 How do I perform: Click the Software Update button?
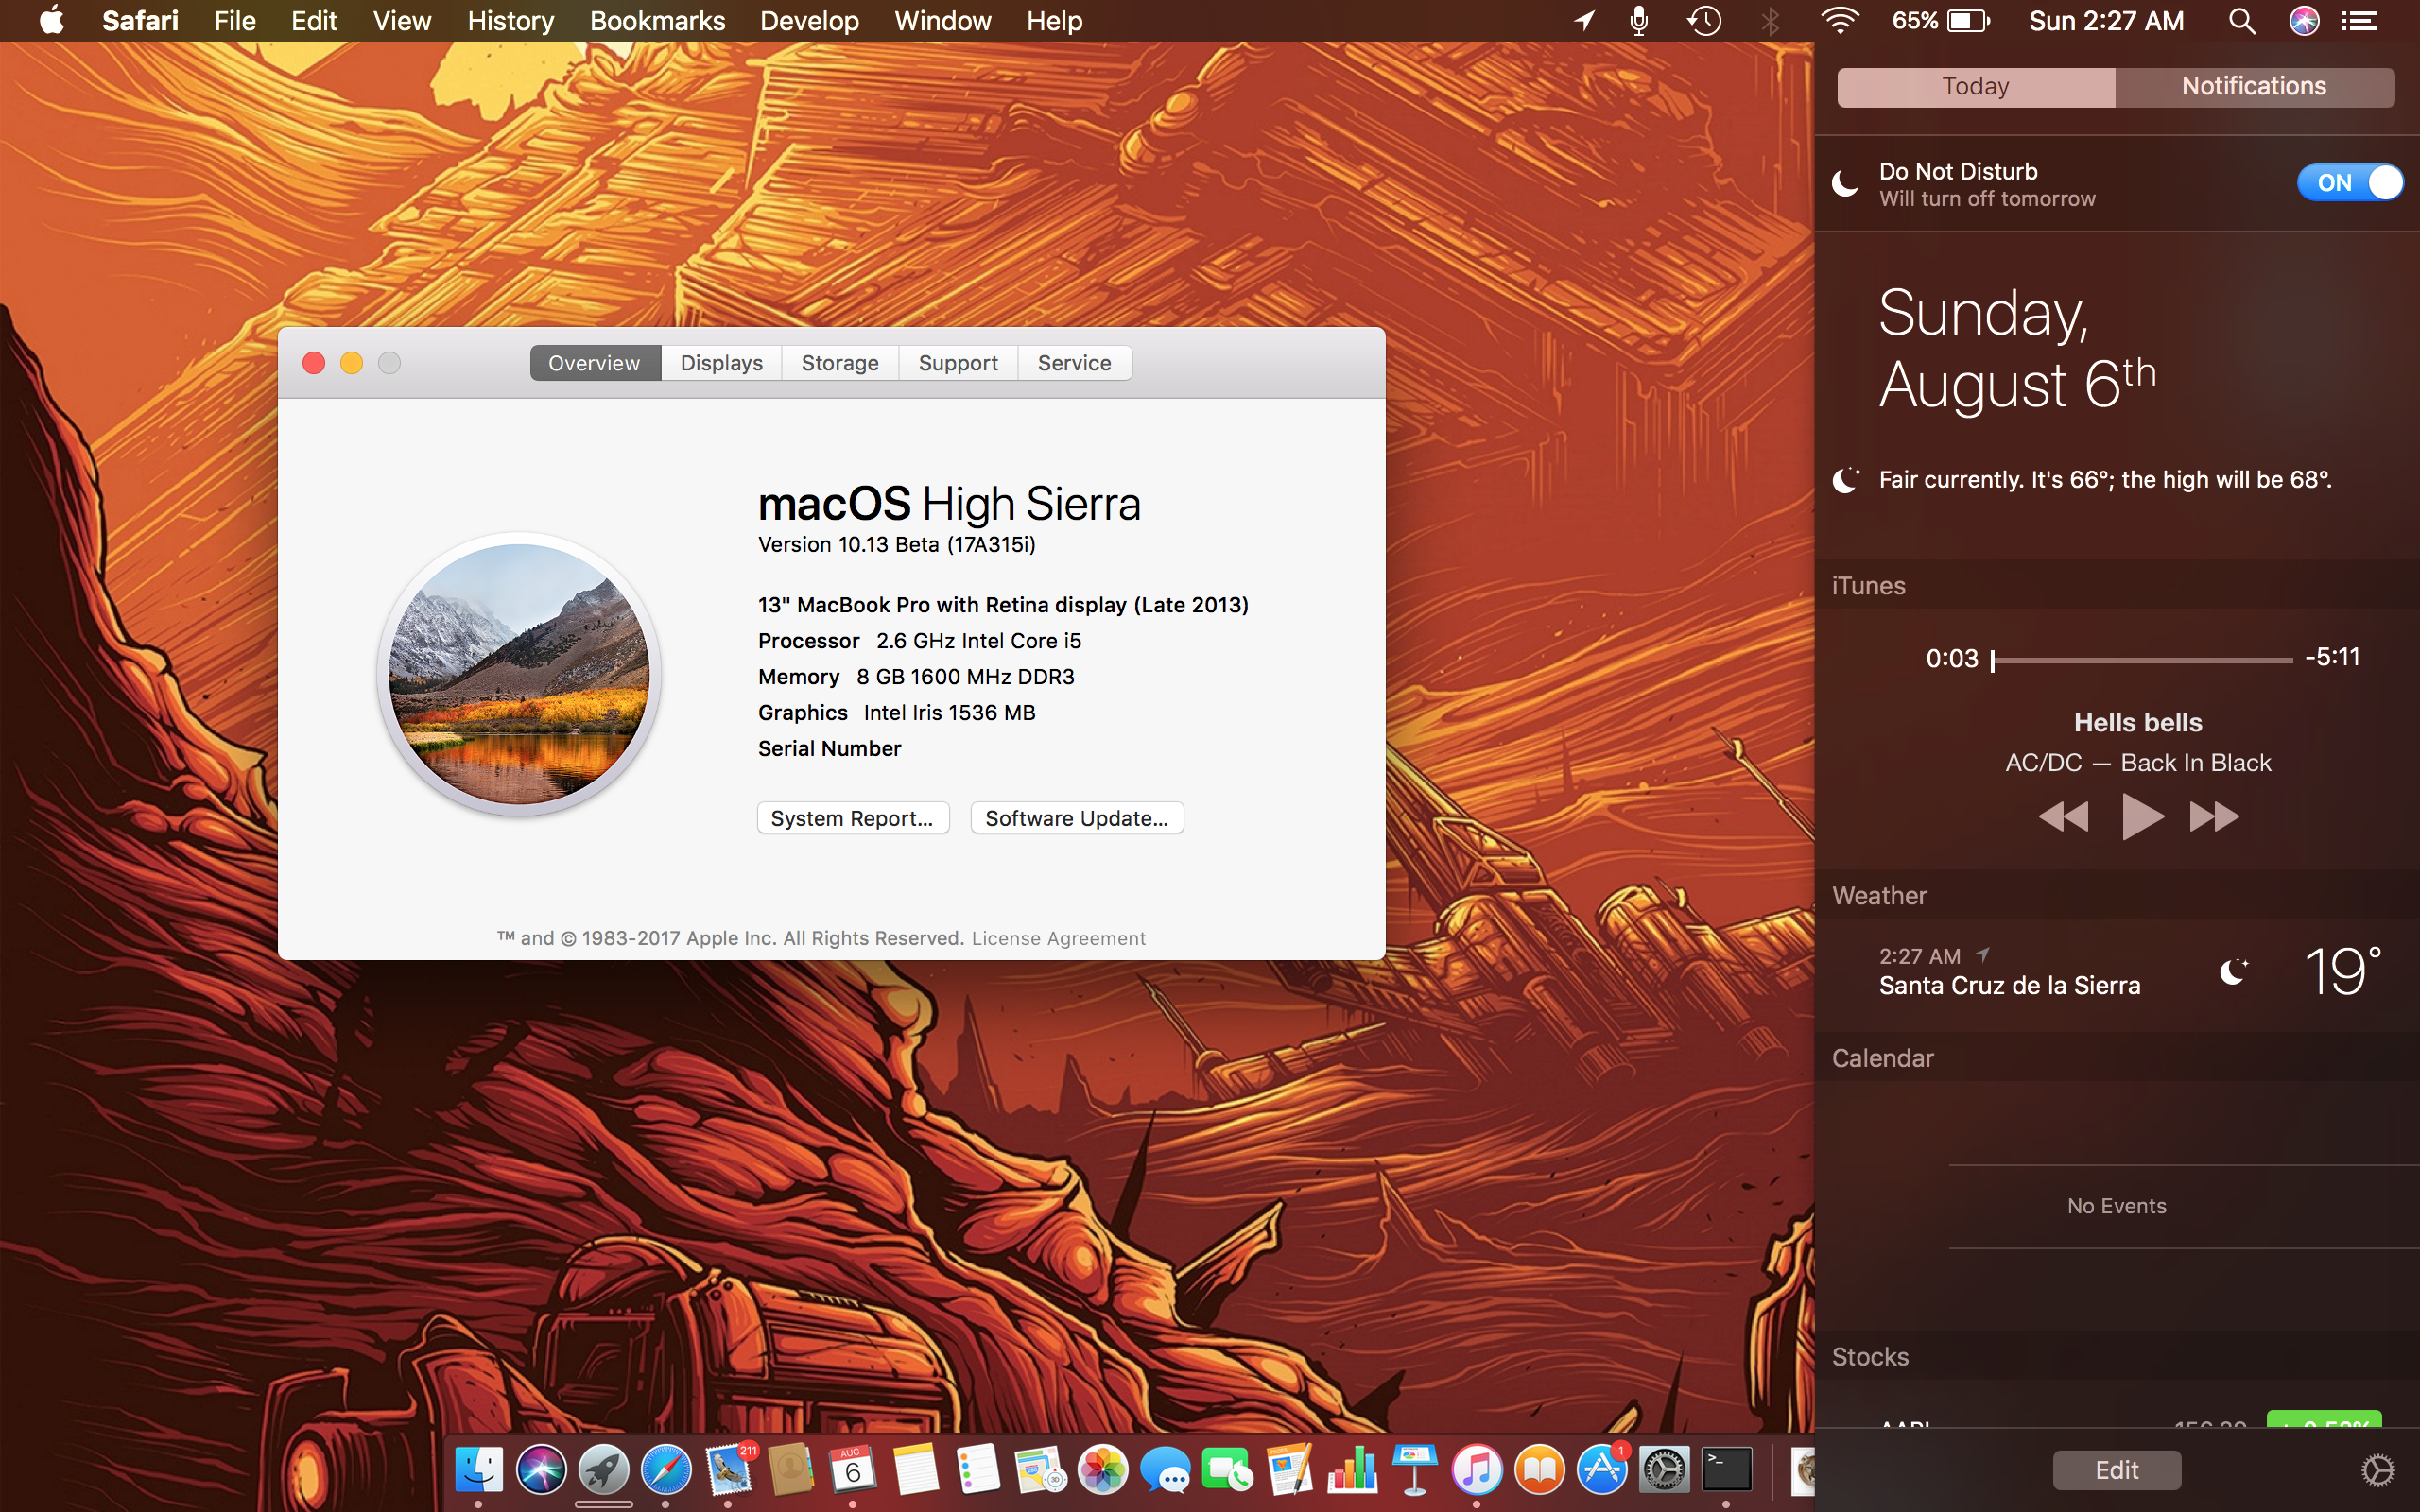1077,817
